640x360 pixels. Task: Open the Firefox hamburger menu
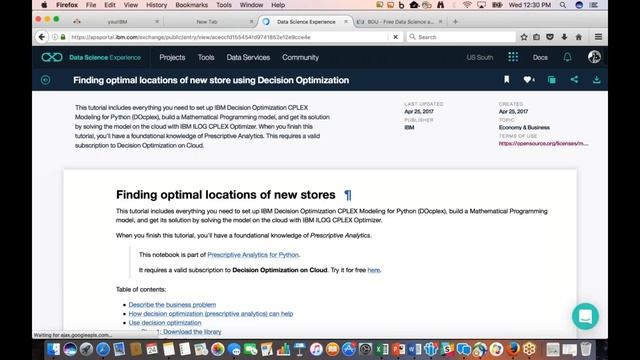pyautogui.click(x=598, y=37)
